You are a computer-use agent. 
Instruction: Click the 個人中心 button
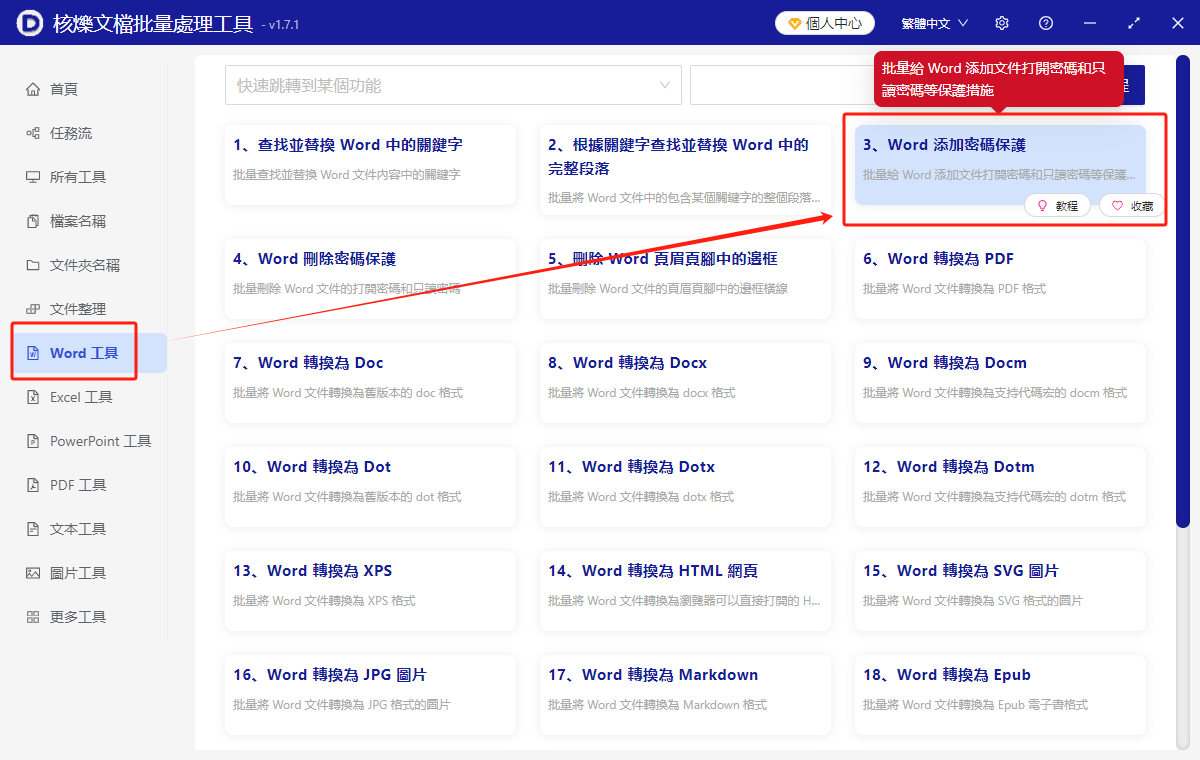[824, 22]
